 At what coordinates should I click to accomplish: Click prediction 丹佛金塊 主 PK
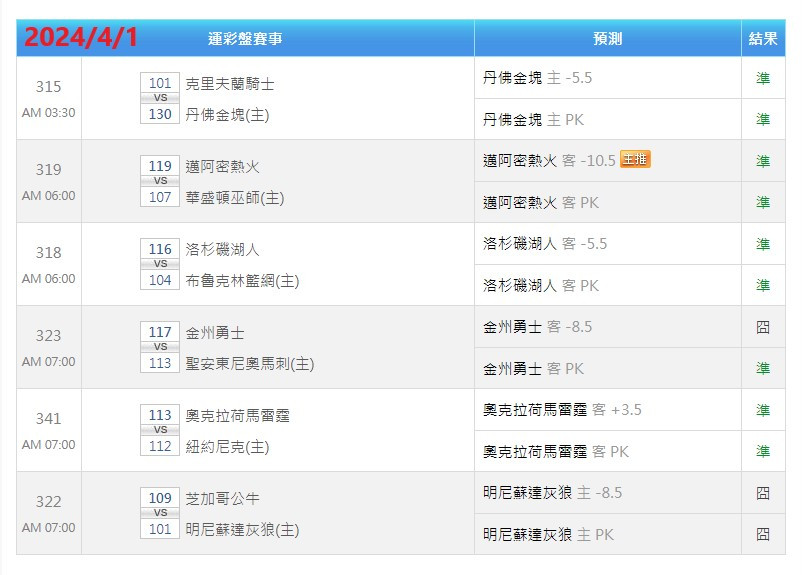(x=533, y=120)
